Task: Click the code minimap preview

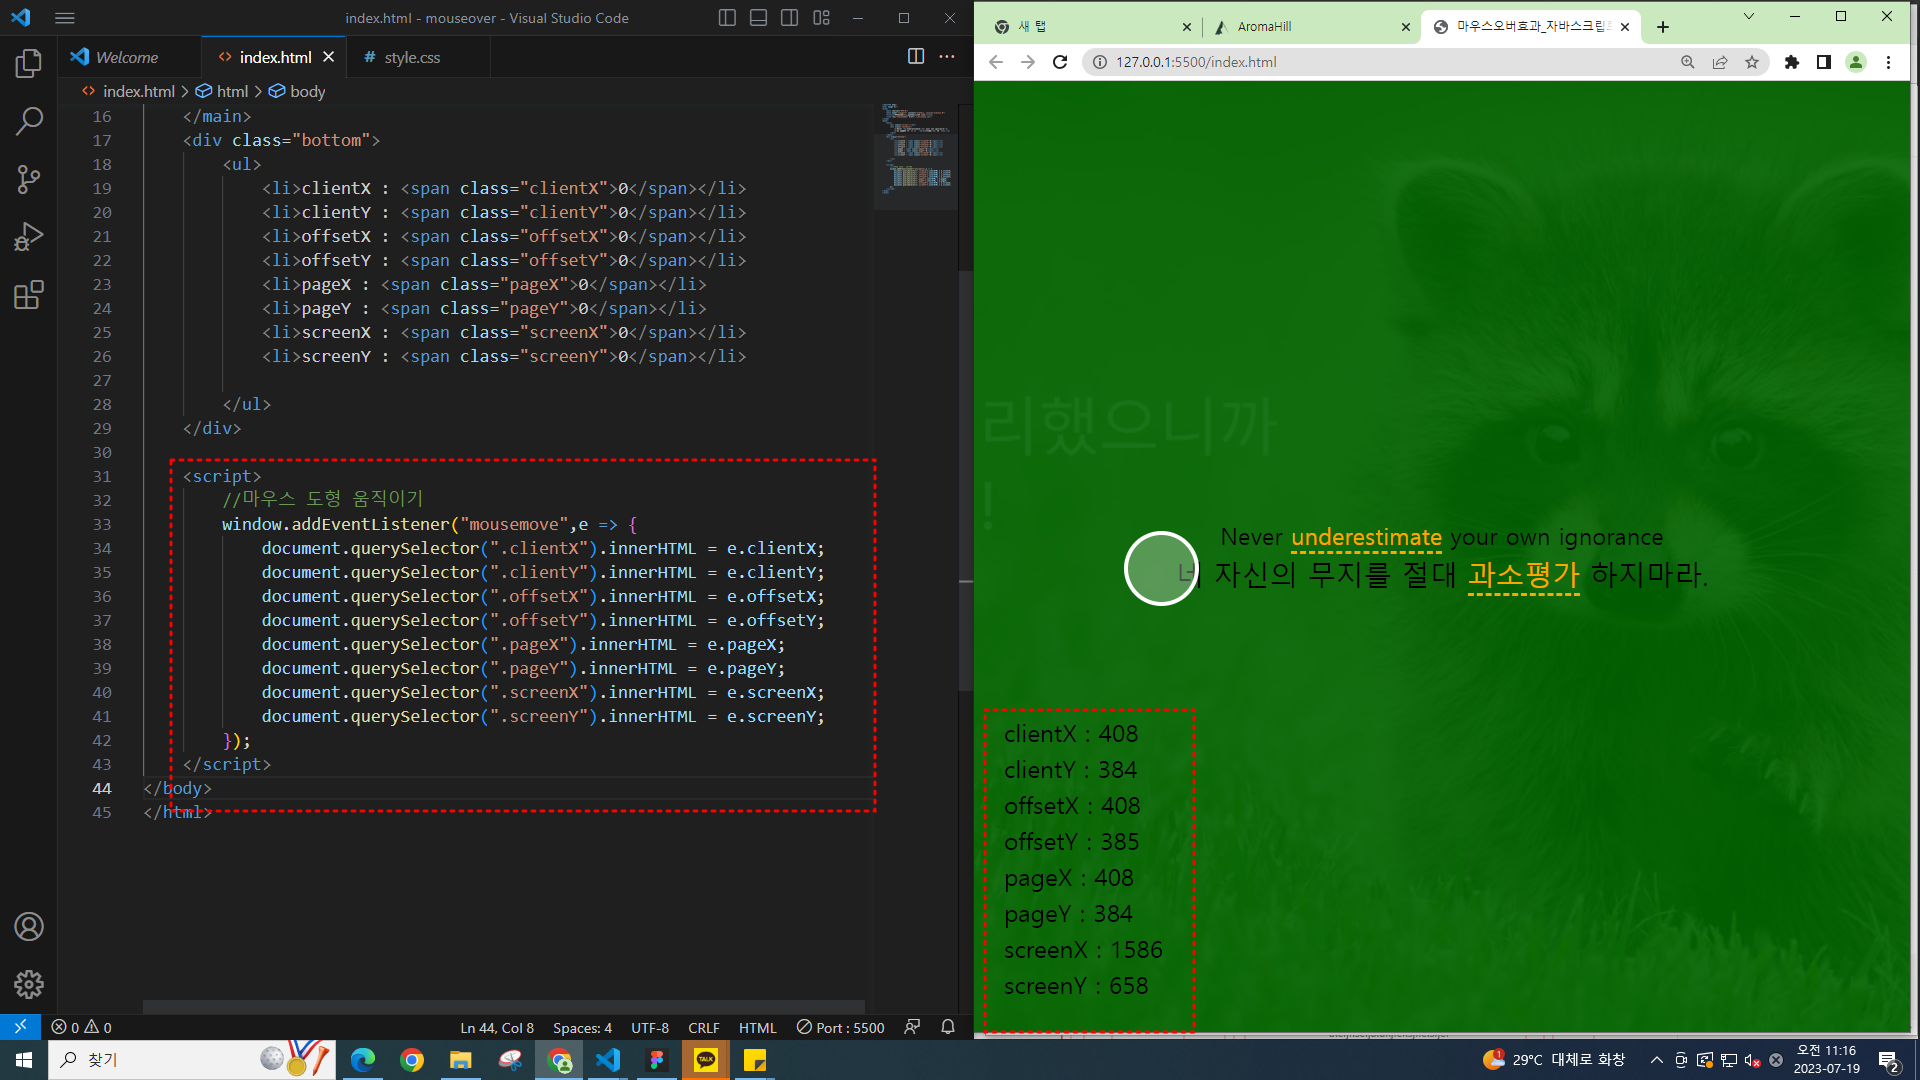Action: (x=916, y=150)
